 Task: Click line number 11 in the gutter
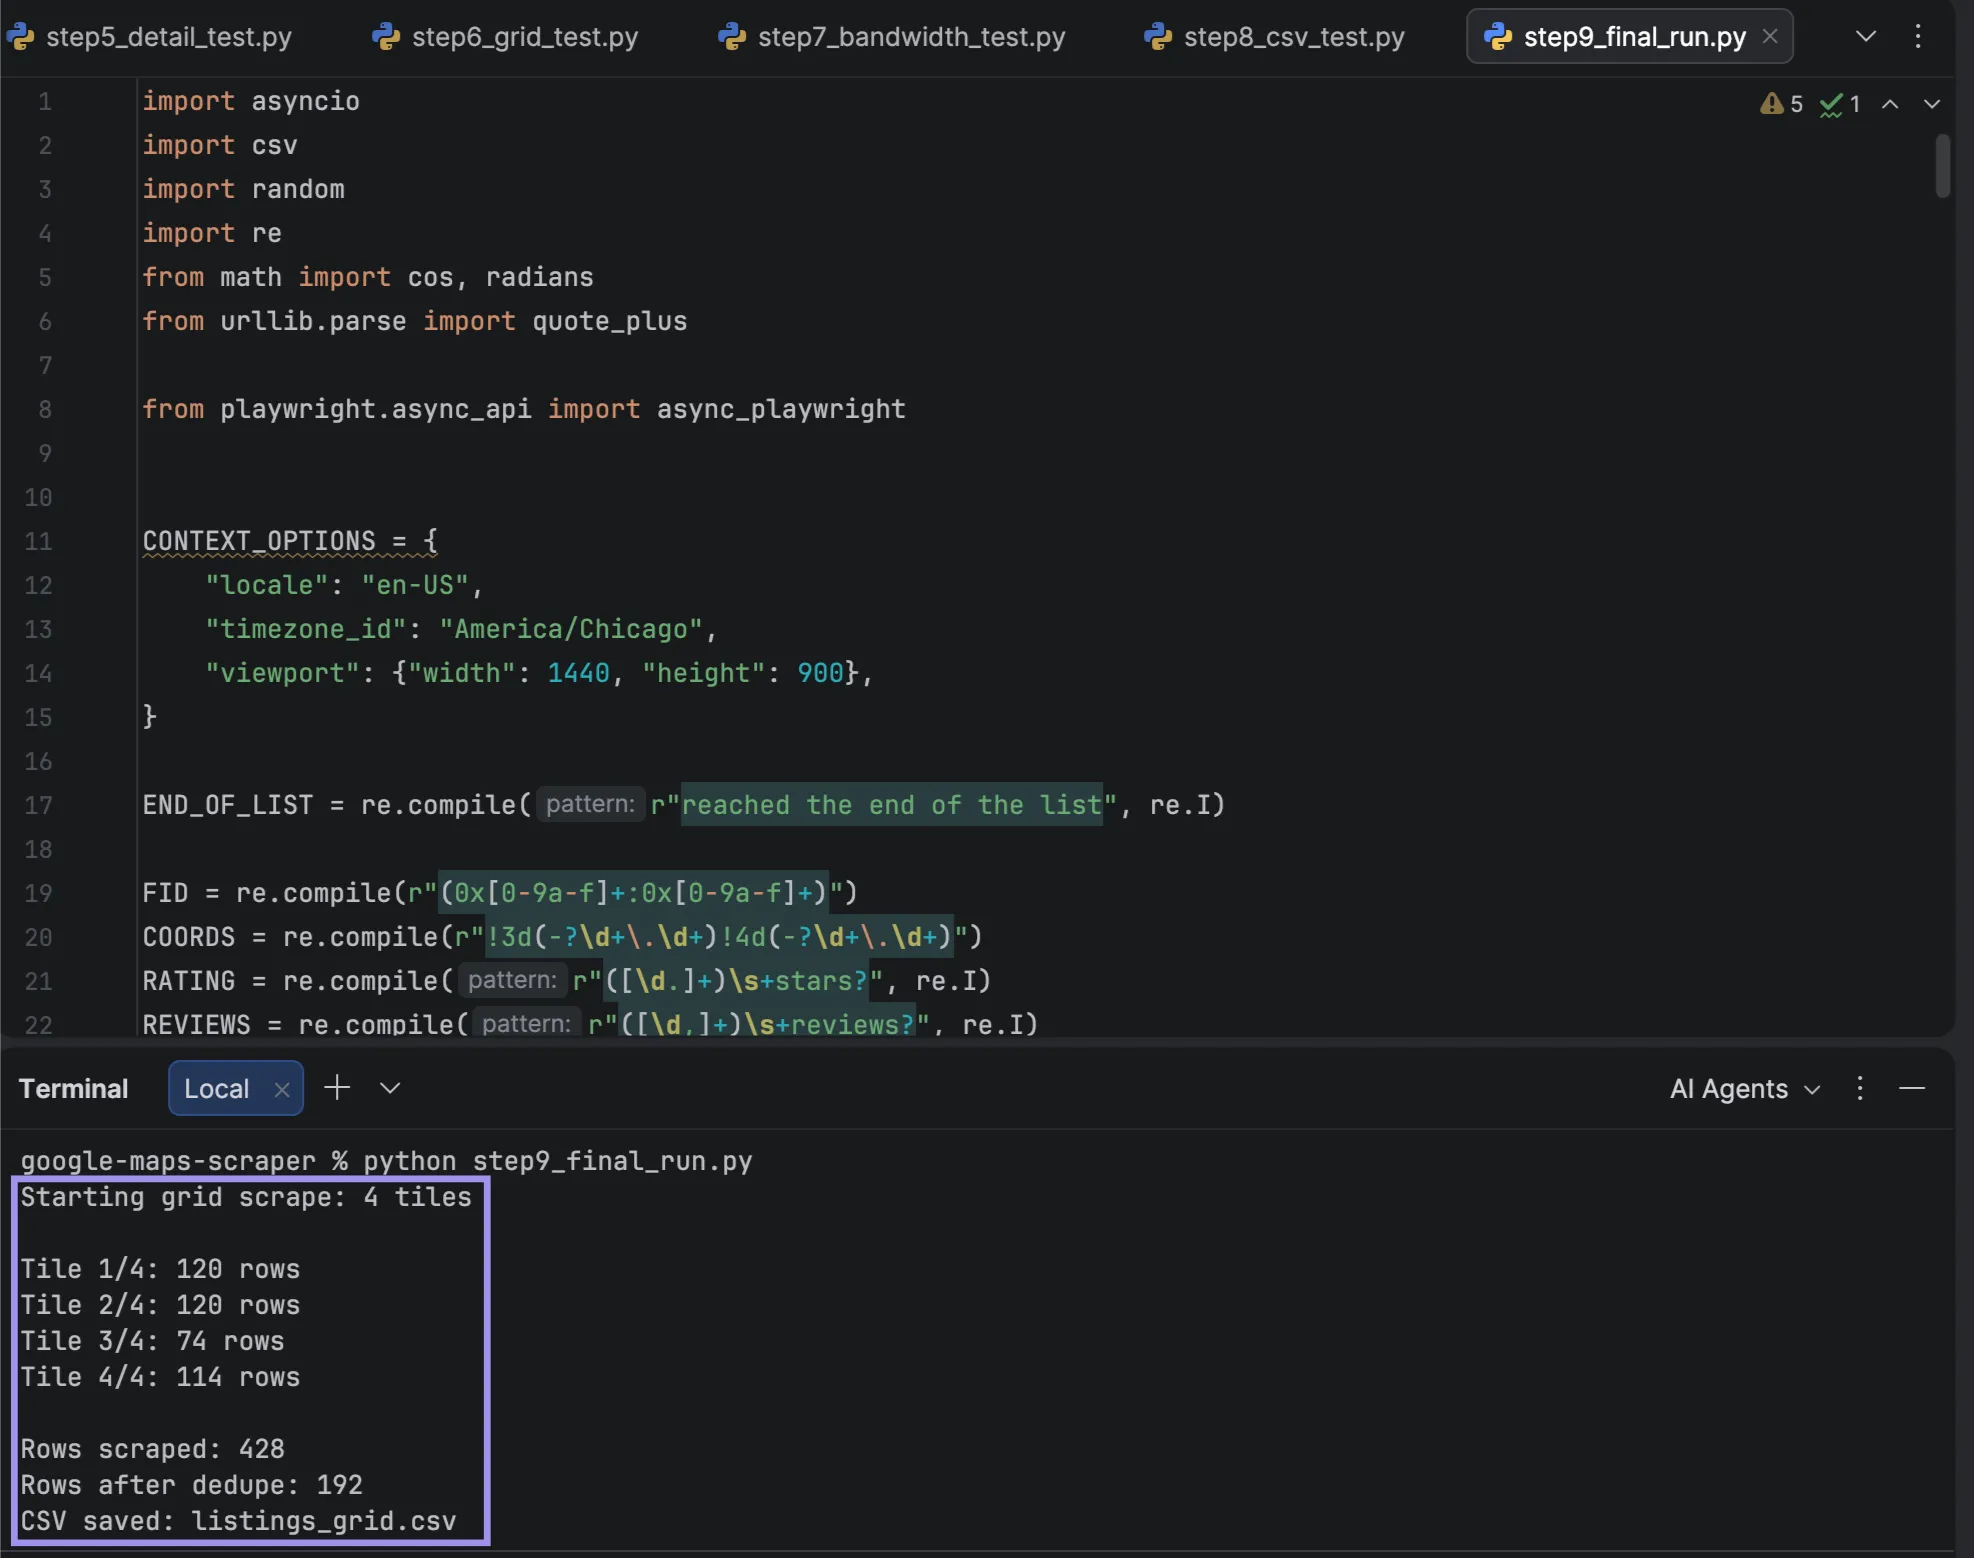38,541
